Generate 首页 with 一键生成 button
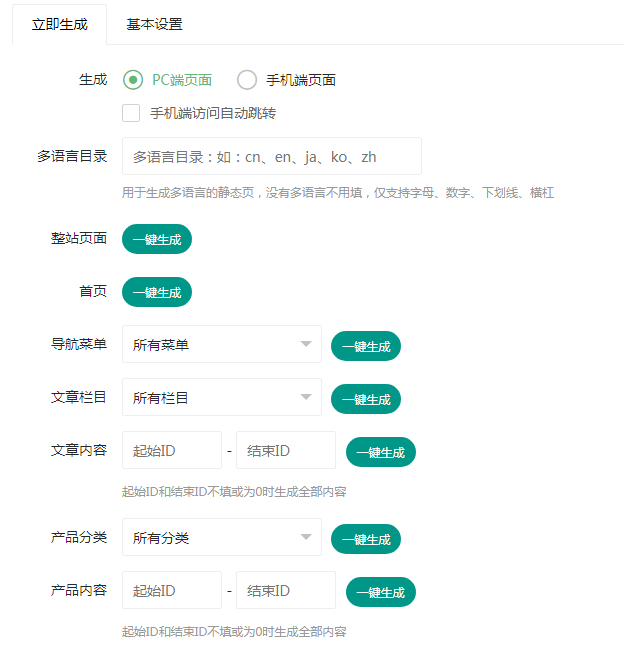Image resolution: width=624 pixels, height=665 pixels. point(157,292)
